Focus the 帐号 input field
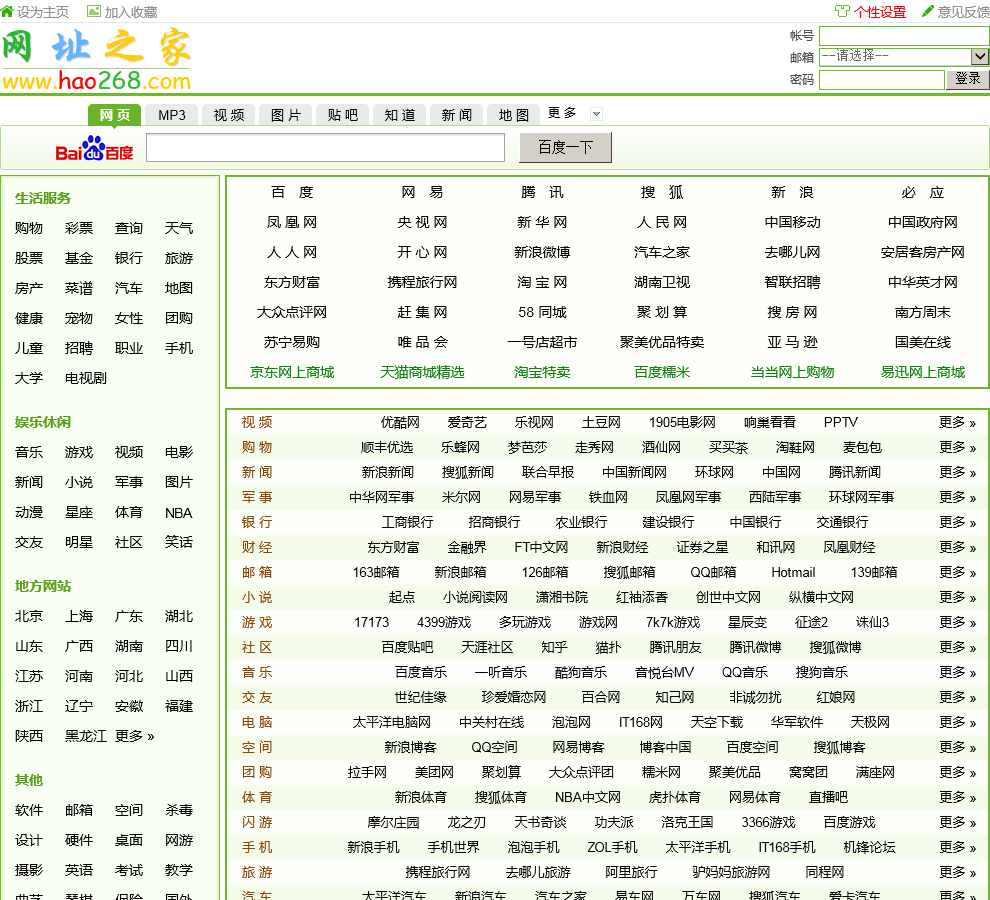This screenshot has width=990, height=900. (x=904, y=35)
